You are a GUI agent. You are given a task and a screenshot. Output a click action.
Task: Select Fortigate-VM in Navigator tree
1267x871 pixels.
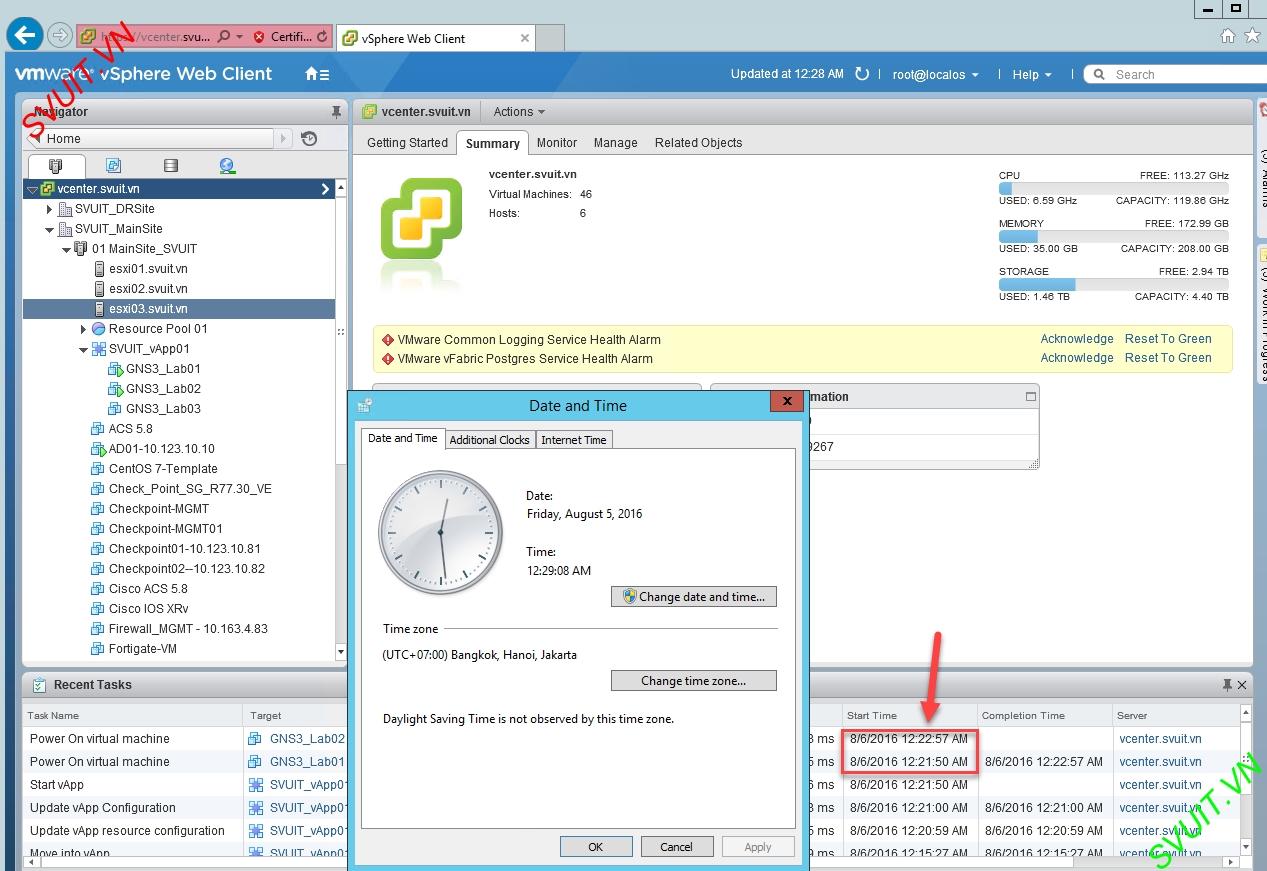(142, 649)
